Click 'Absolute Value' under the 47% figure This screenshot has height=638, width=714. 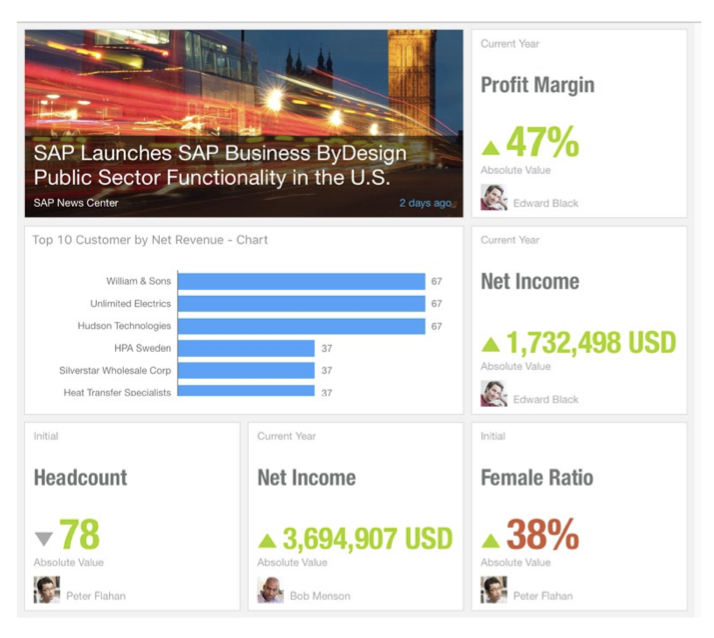(515, 170)
